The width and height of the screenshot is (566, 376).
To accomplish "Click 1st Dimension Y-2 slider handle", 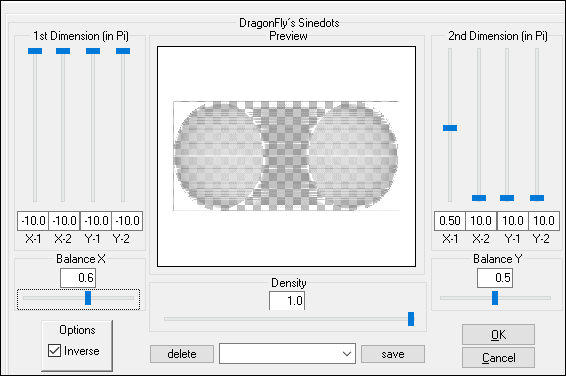I will pyautogui.click(x=123, y=51).
